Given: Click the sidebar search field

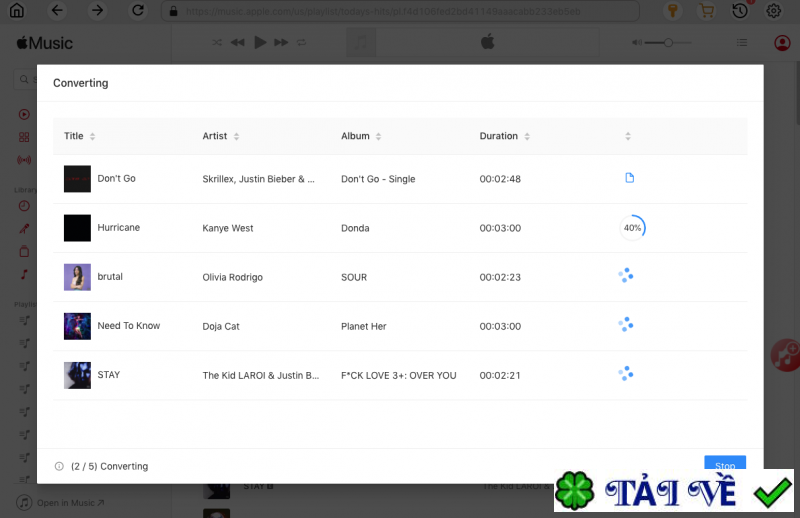Looking at the screenshot, I should (x=26, y=80).
